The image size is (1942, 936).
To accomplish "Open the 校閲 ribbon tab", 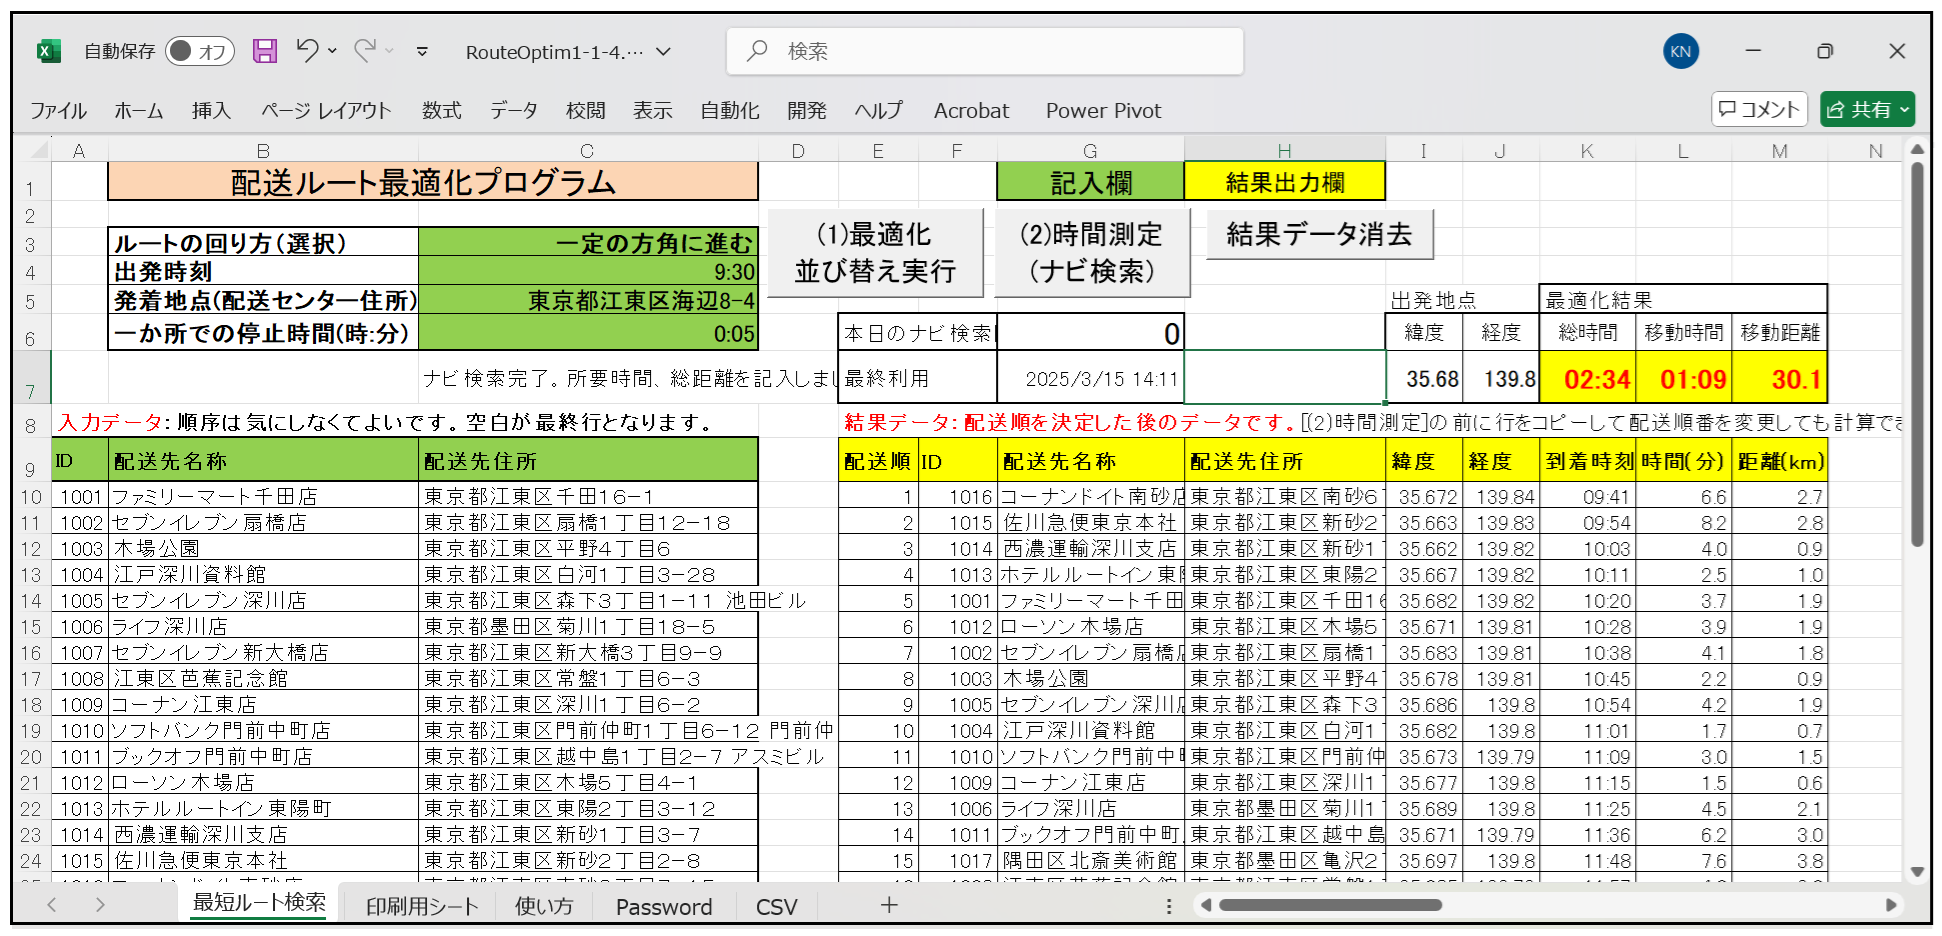I will 585,111.
